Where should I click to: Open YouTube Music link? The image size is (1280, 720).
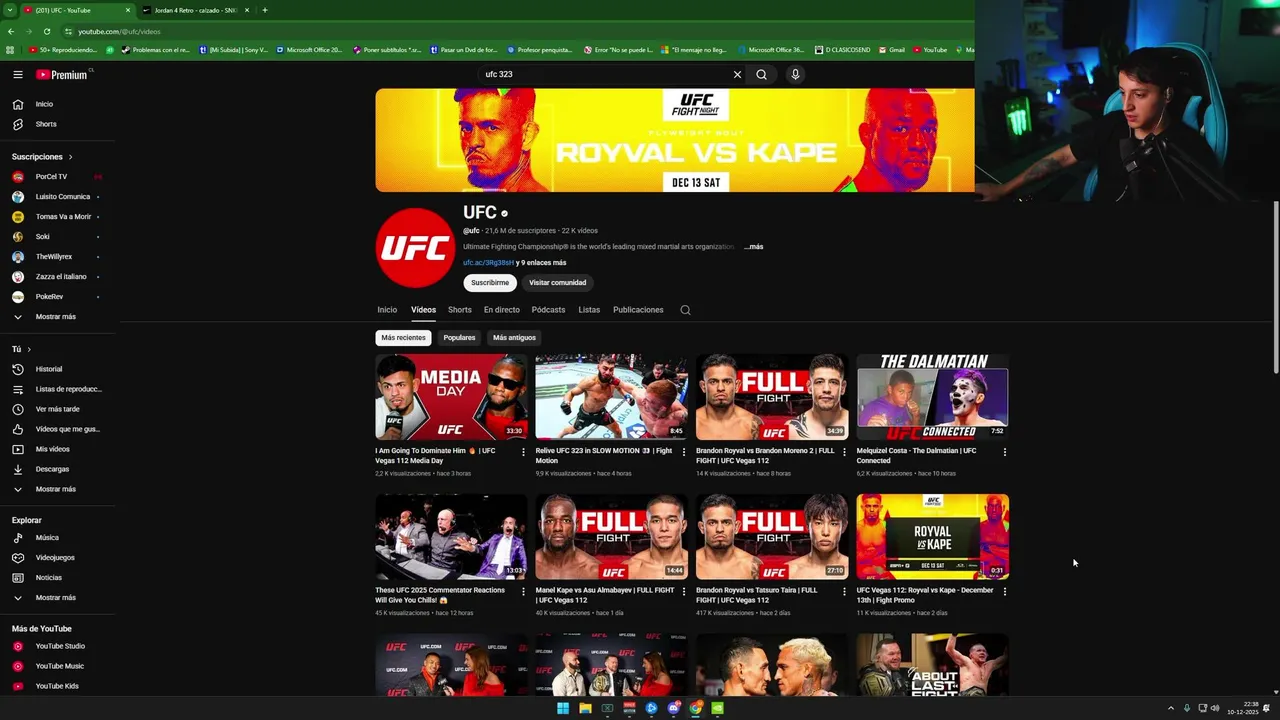pyautogui.click(x=60, y=666)
